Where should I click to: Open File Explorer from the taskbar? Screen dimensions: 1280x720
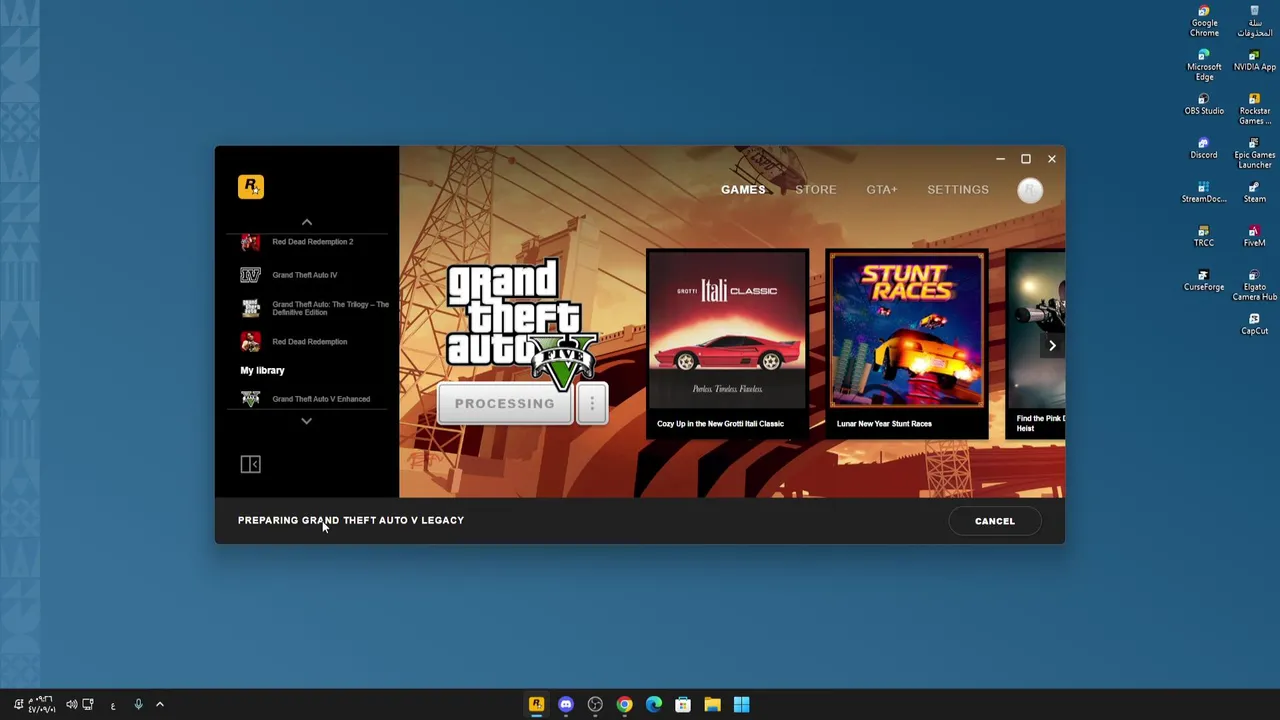pos(712,704)
